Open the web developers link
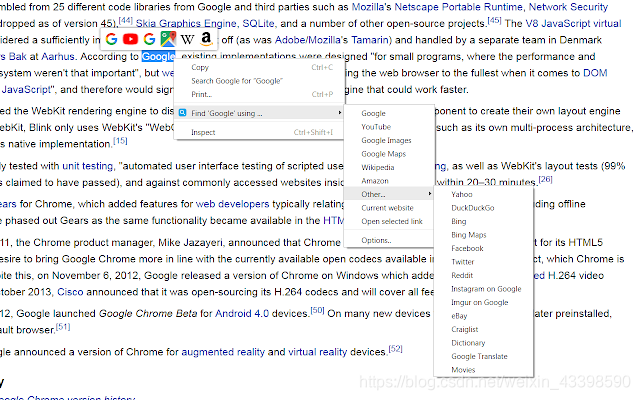Viewport: 640px width, 400px height. (232, 204)
